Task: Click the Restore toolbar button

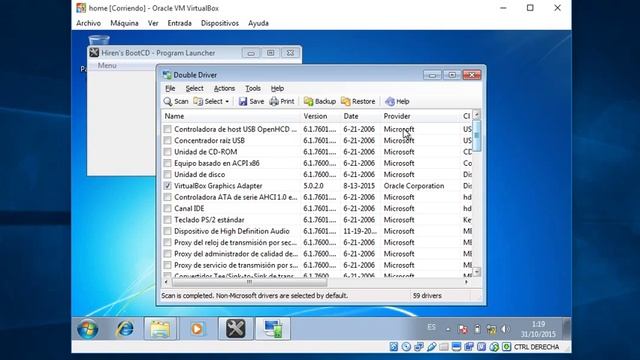Action: point(358,101)
